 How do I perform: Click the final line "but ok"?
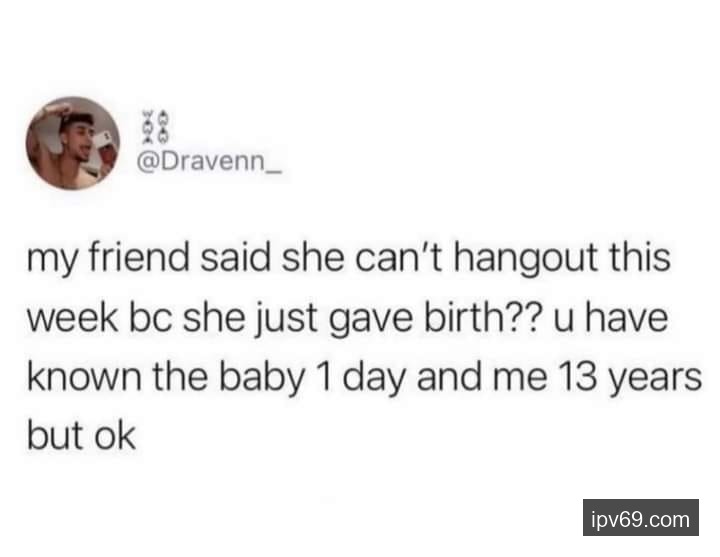click(81, 435)
